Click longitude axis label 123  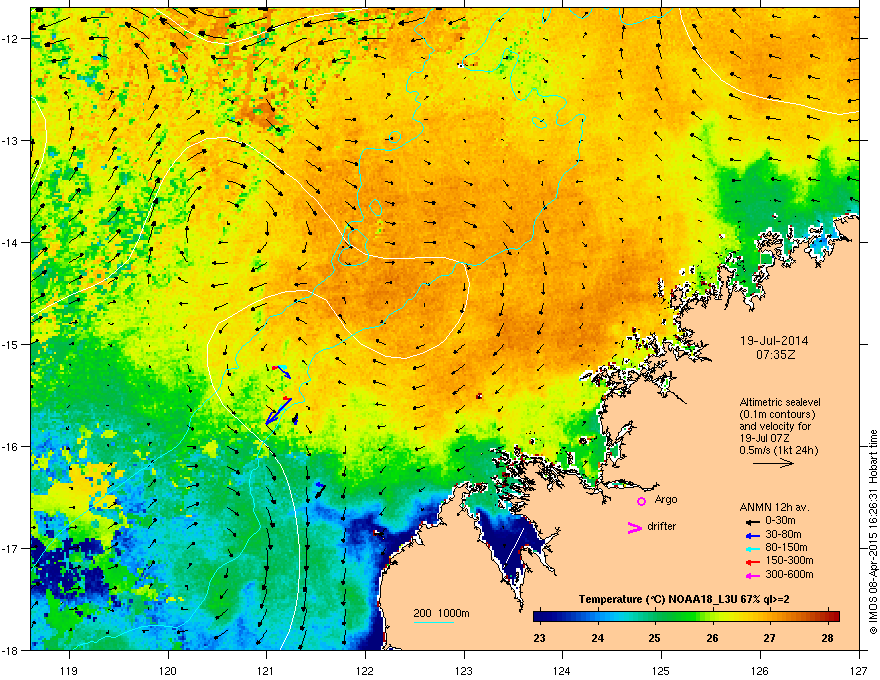point(464,670)
